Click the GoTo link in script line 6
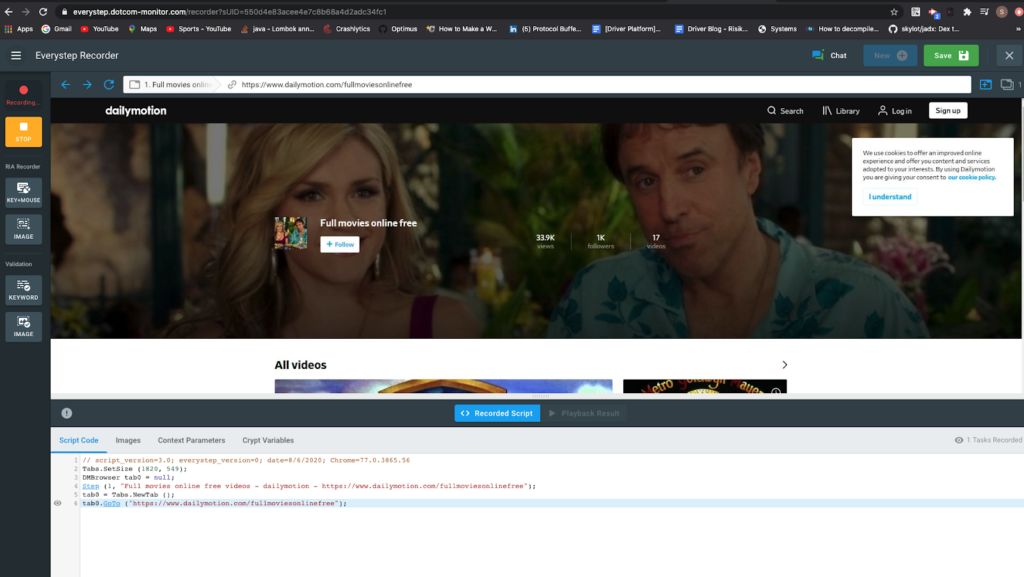This screenshot has height=577, width=1024. pyautogui.click(x=112, y=503)
